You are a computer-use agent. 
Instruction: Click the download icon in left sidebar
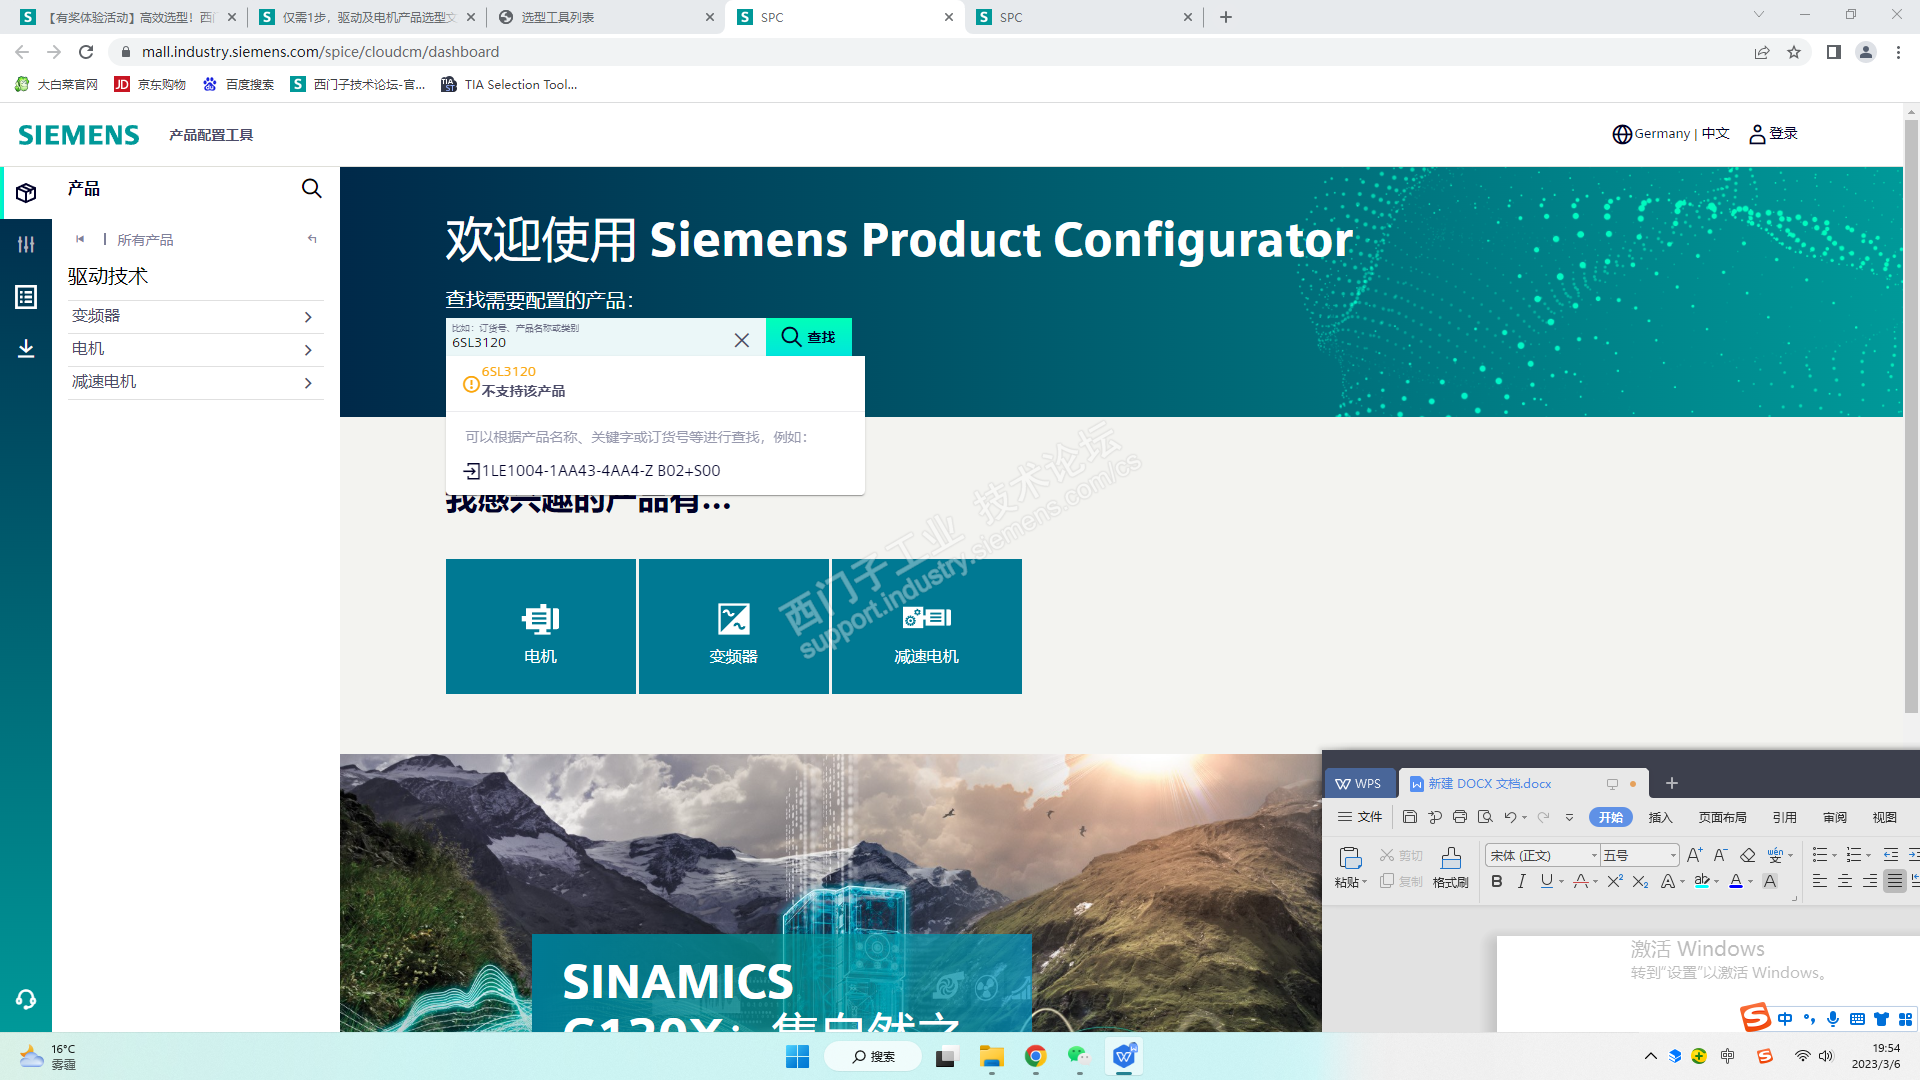[x=26, y=348]
